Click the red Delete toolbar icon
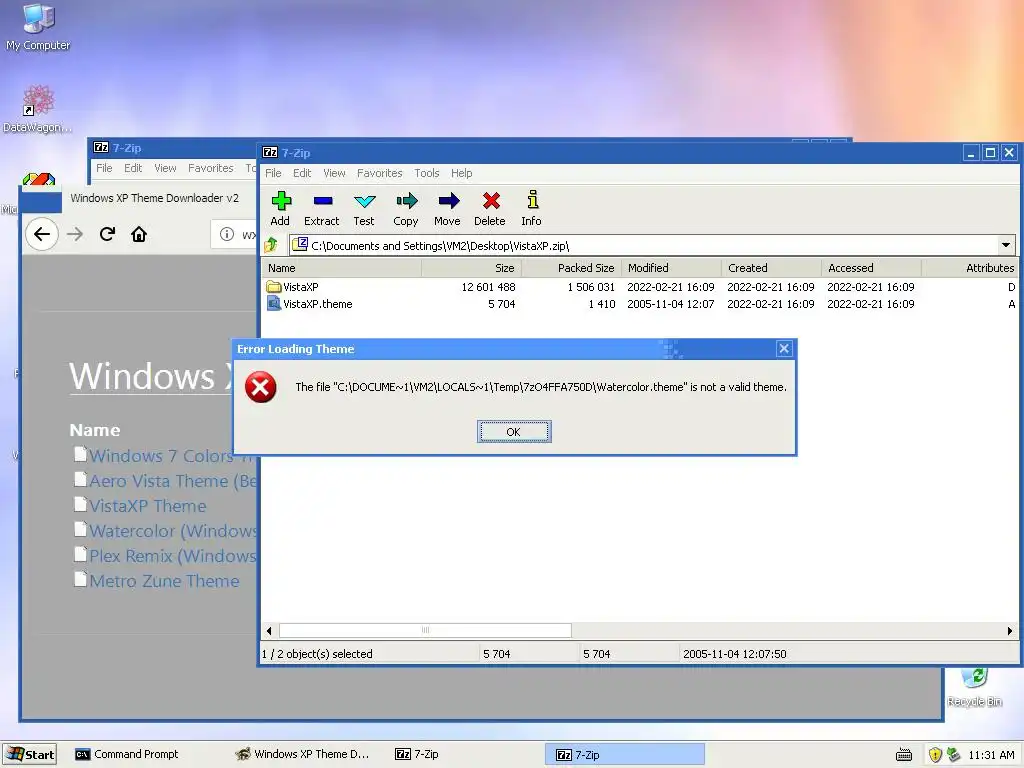Screen dimensions: 1024x768 pos(490,200)
